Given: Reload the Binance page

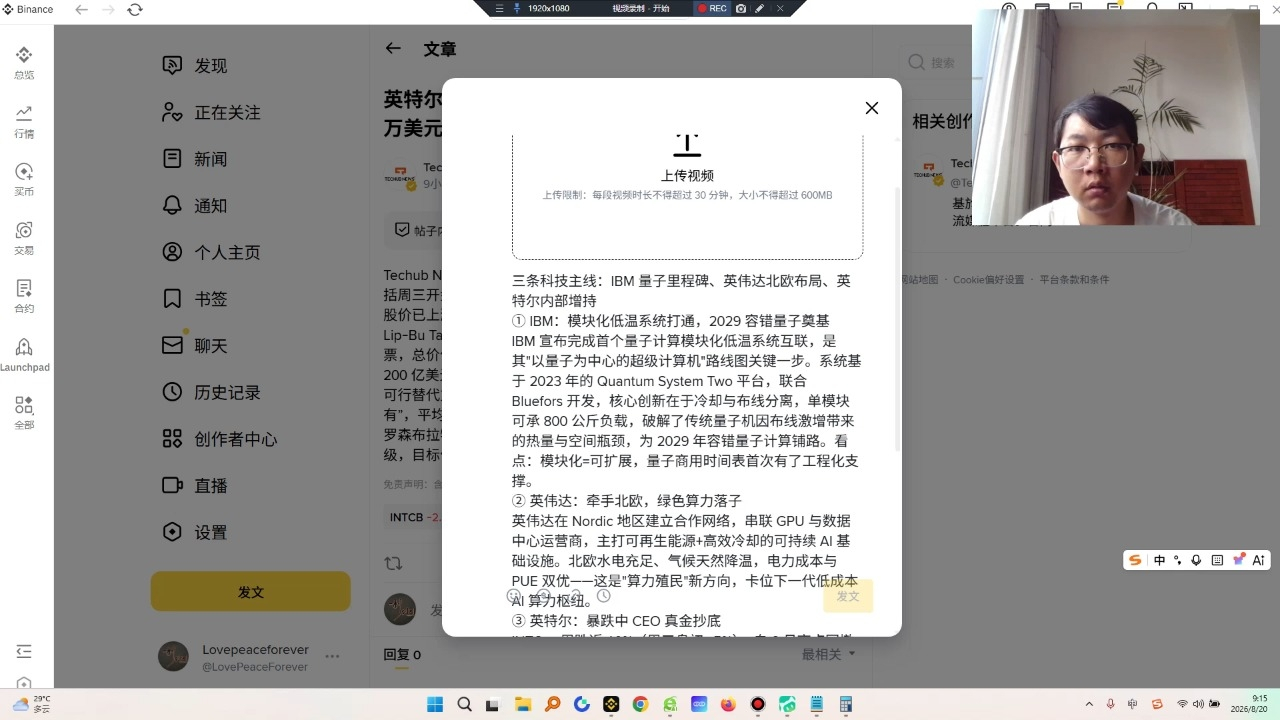Looking at the screenshot, I should point(135,9).
